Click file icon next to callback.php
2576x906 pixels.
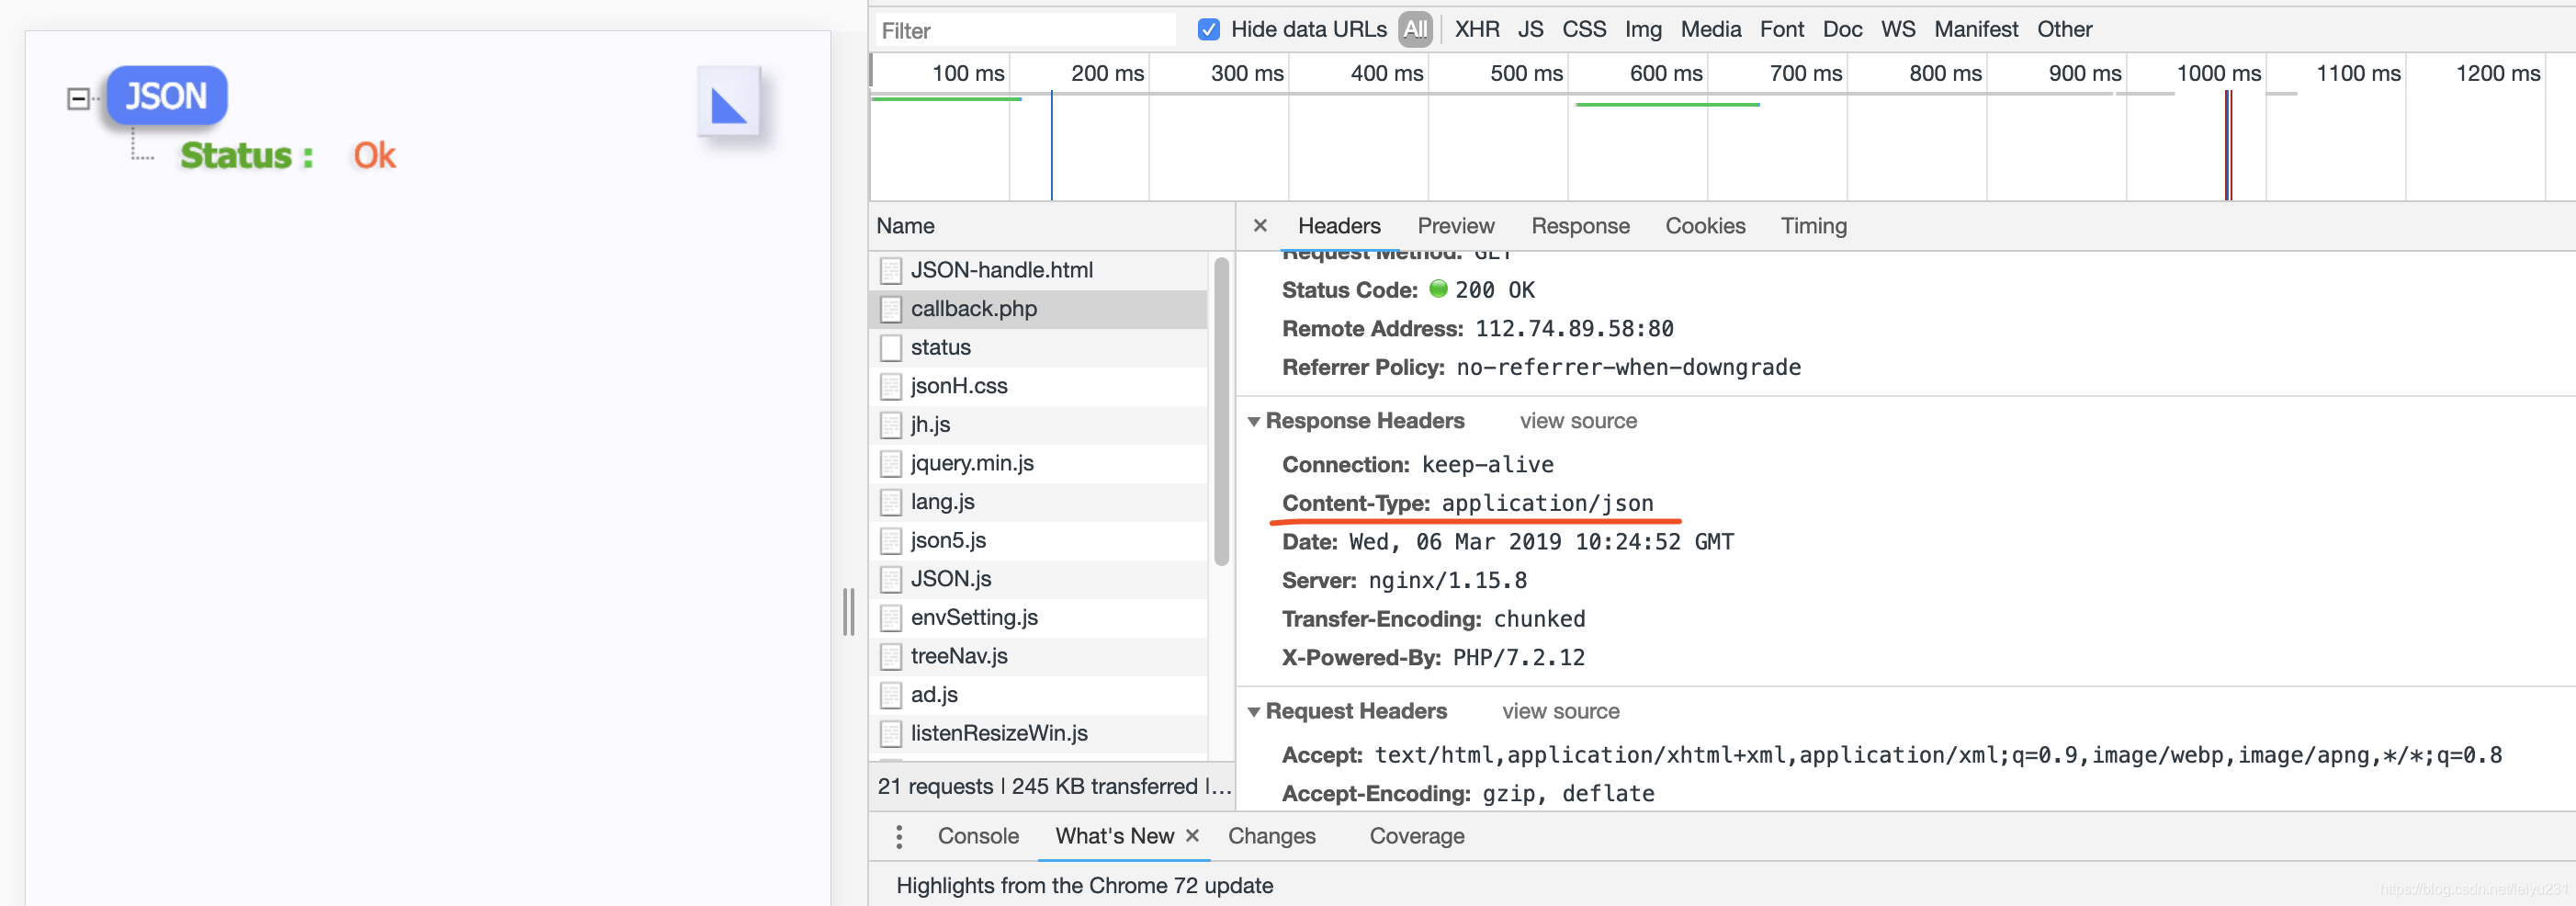(890, 309)
